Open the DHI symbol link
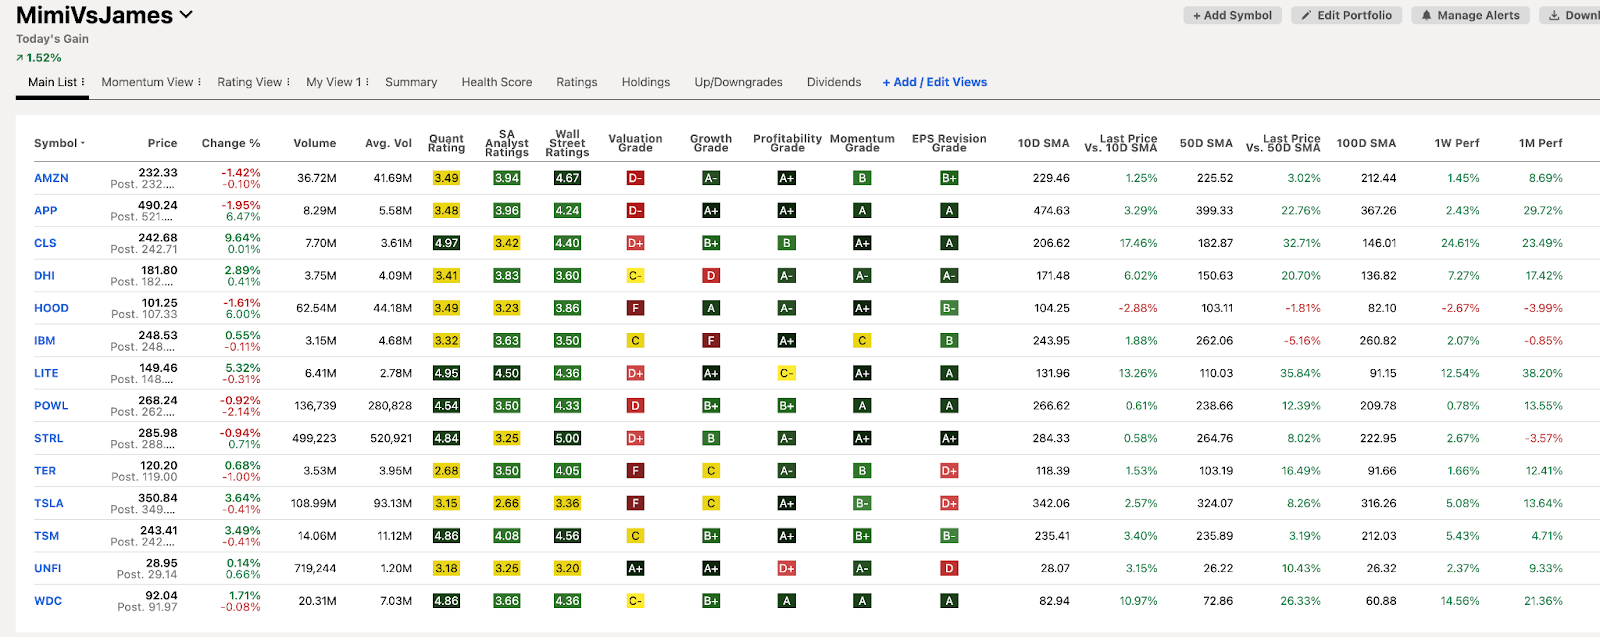Viewport: 1600px width, 637px height. point(44,276)
